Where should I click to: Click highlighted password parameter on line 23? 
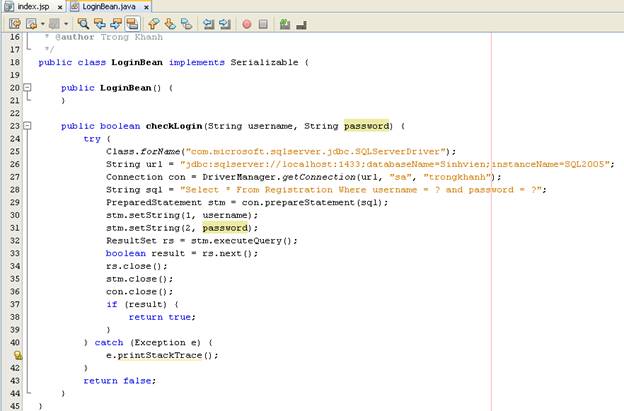[367, 126]
